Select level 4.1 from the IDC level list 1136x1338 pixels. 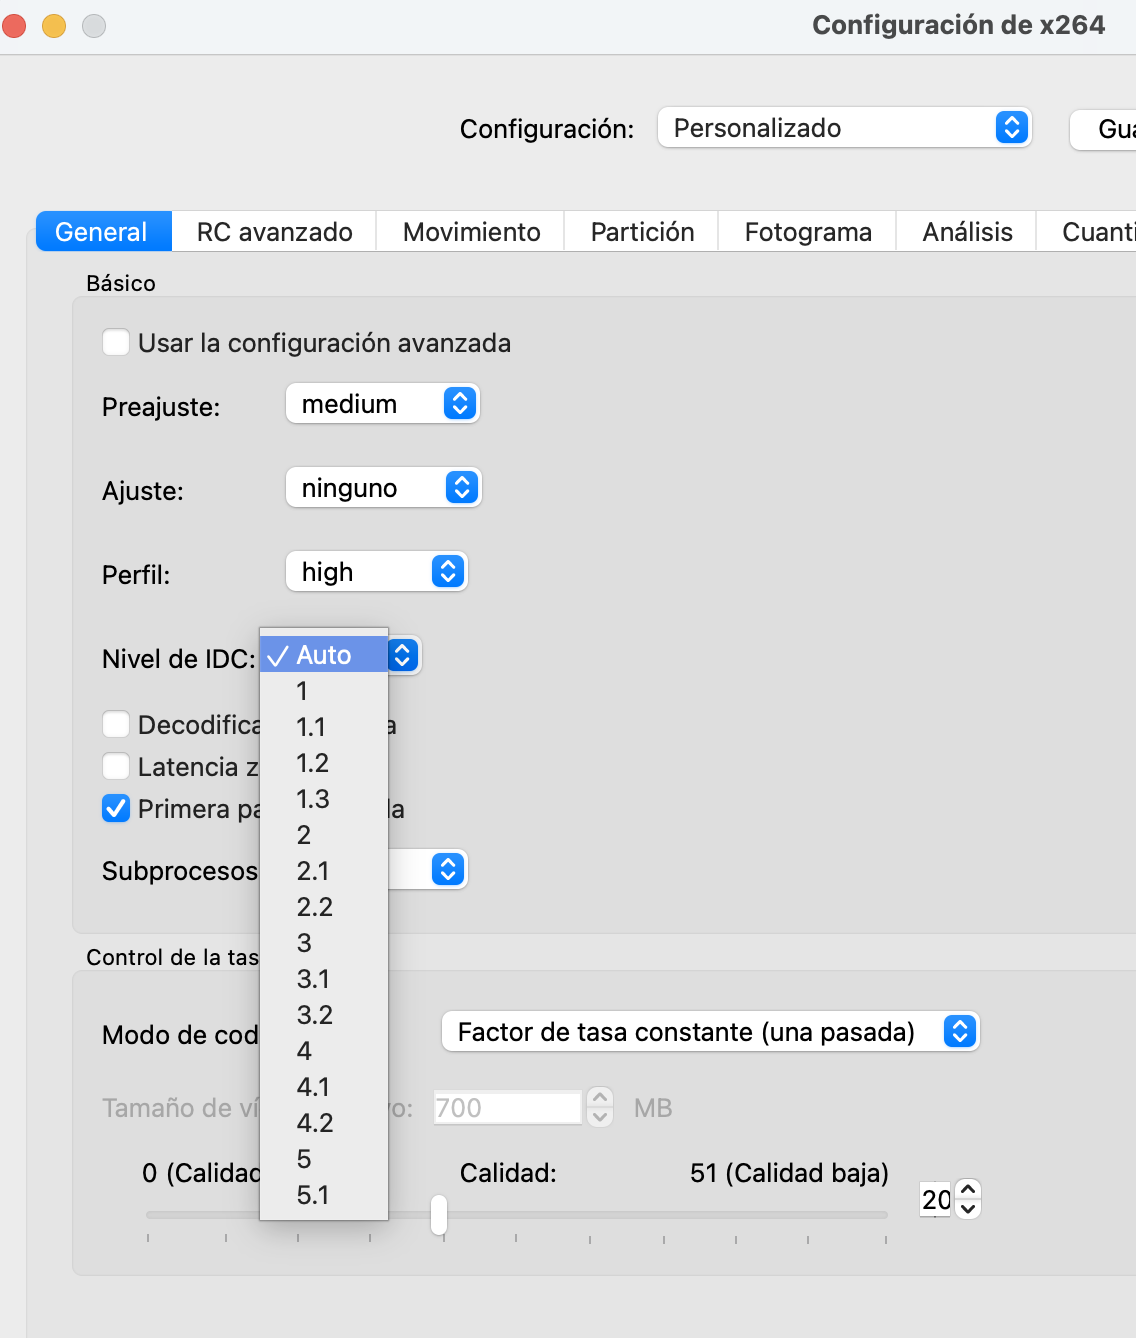pyautogui.click(x=315, y=1087)
